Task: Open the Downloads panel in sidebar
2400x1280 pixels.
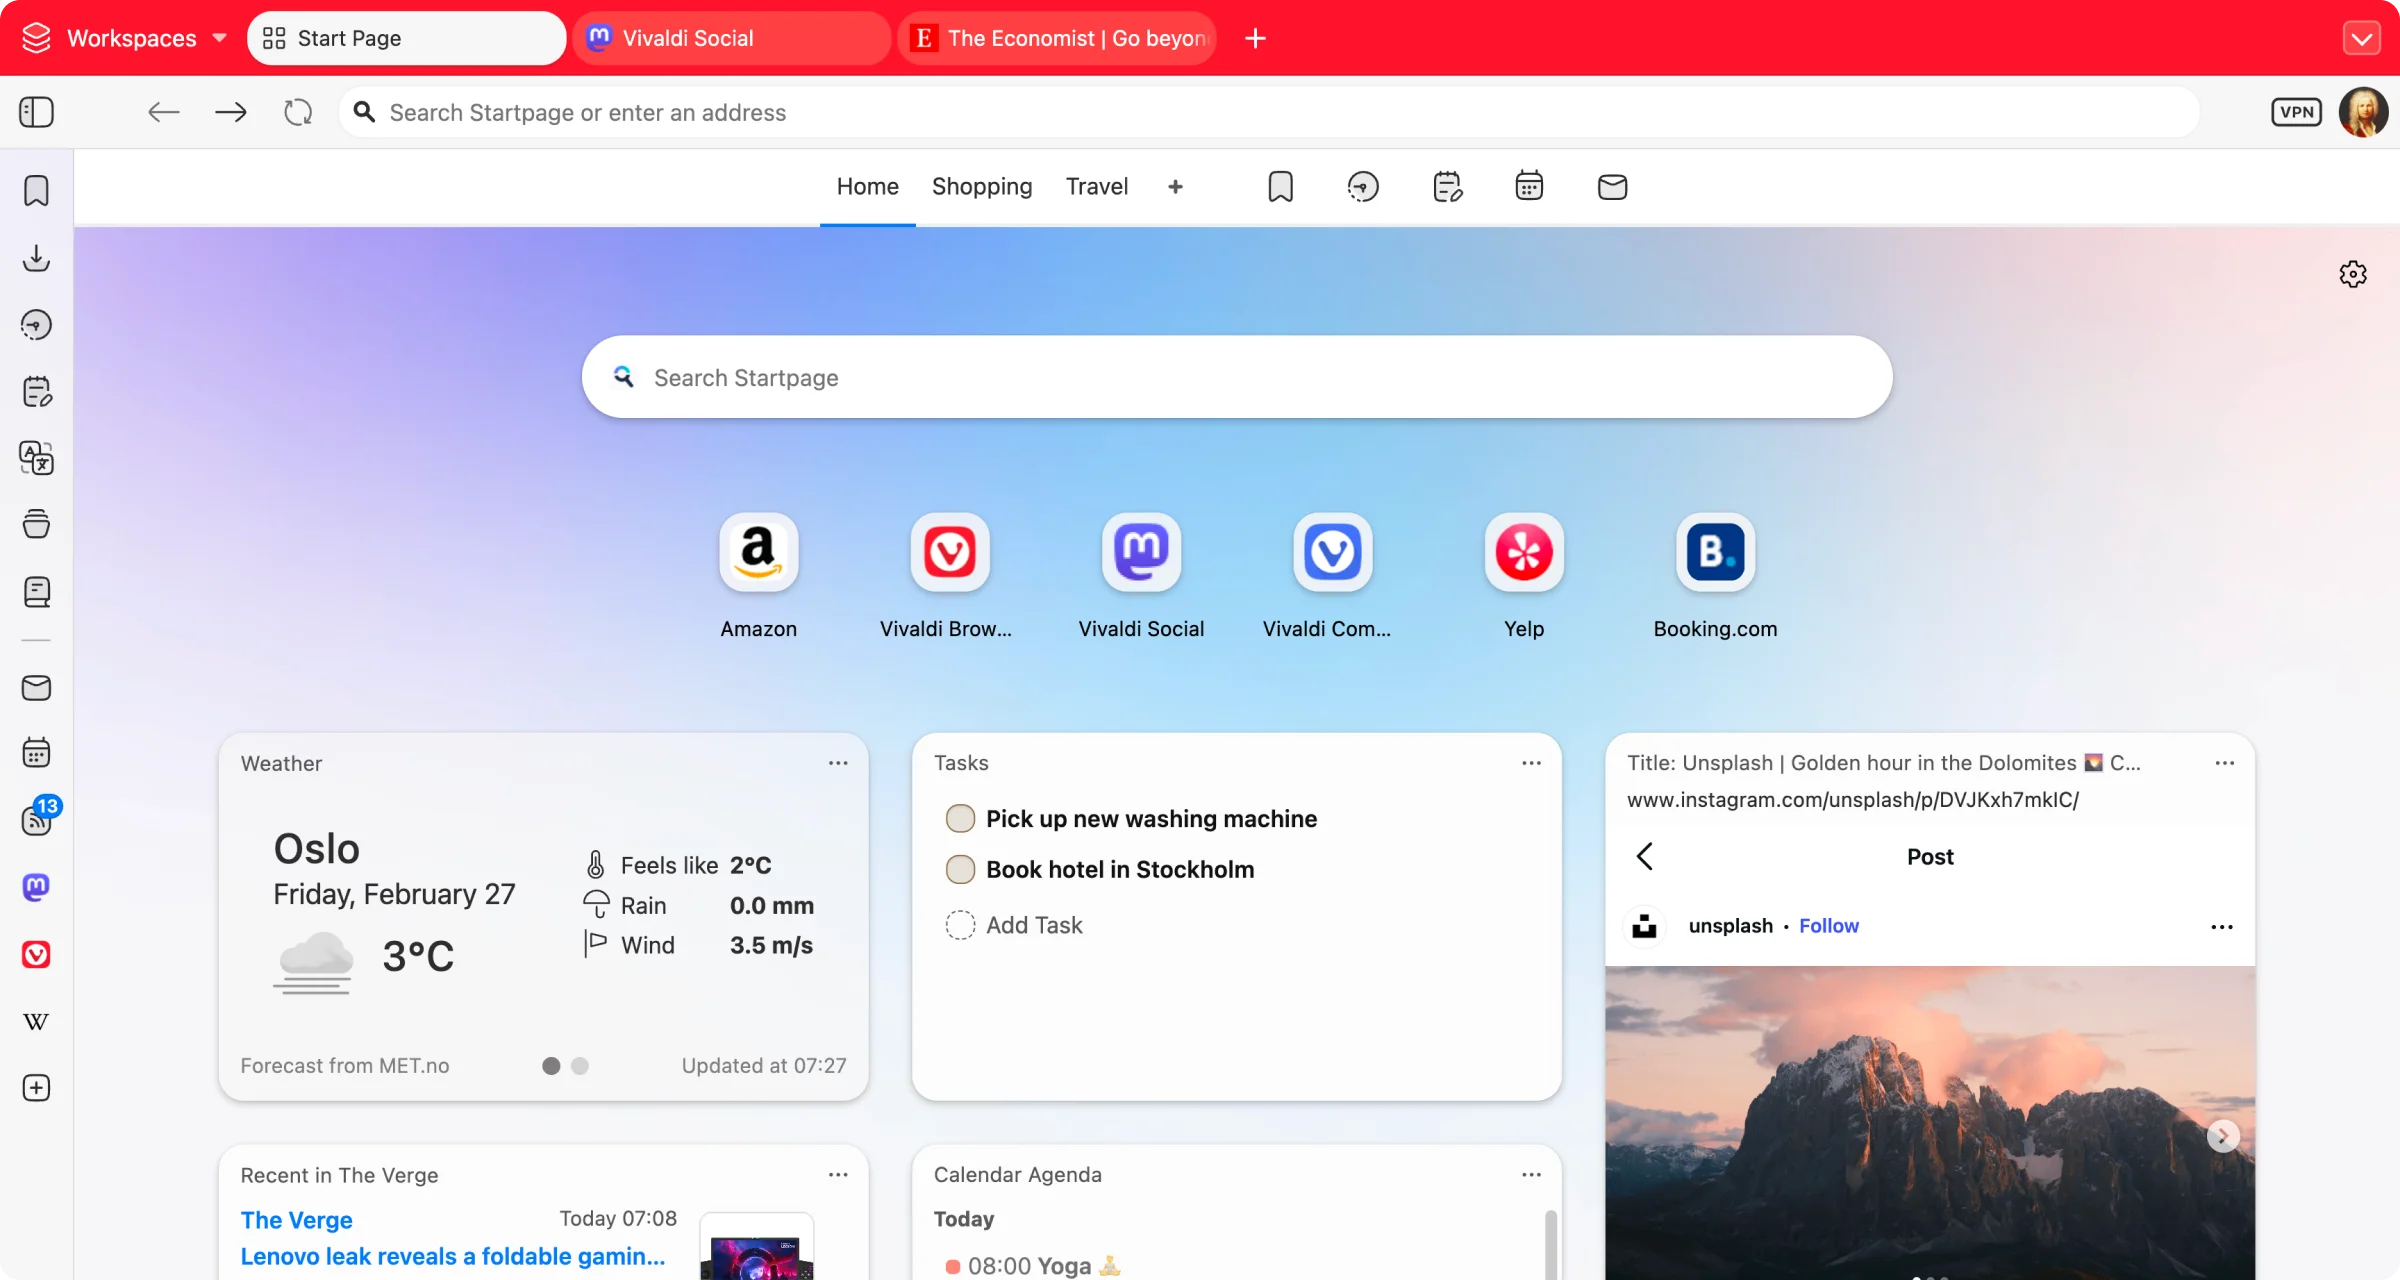Action: pos(36,258)
